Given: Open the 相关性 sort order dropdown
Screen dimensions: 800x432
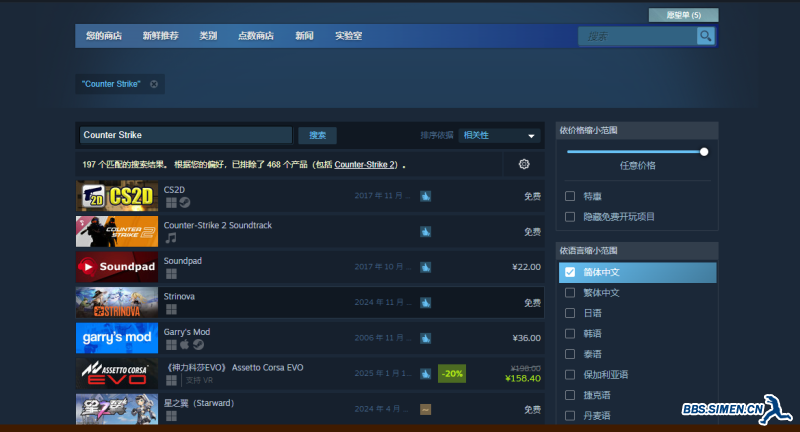Looking at the screenshot, I should [x=499, y=135].
